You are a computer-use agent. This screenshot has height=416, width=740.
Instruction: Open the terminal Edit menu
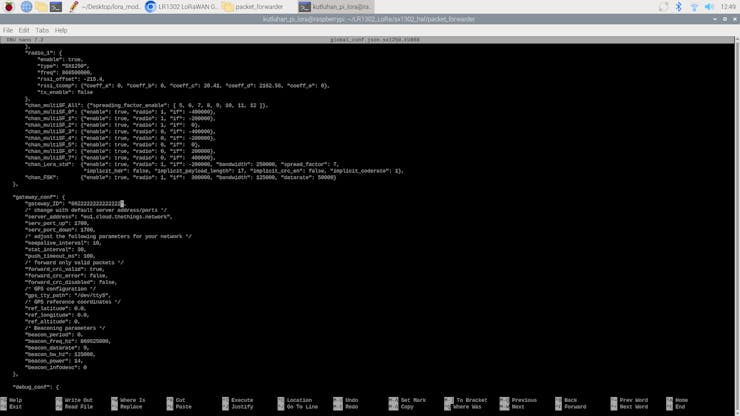coord(24,30)
